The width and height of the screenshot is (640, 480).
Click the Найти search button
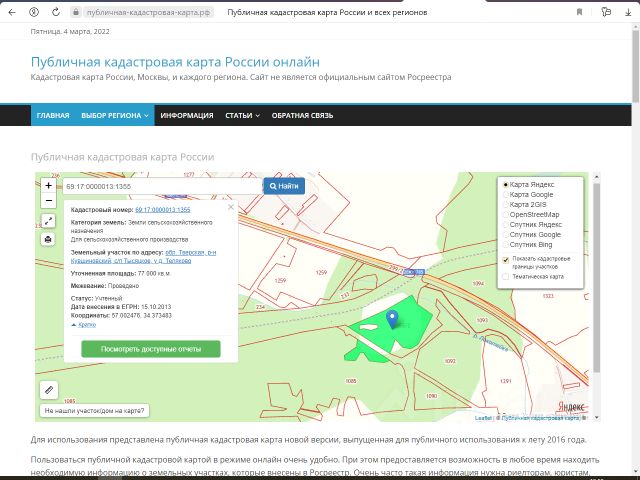284,186
